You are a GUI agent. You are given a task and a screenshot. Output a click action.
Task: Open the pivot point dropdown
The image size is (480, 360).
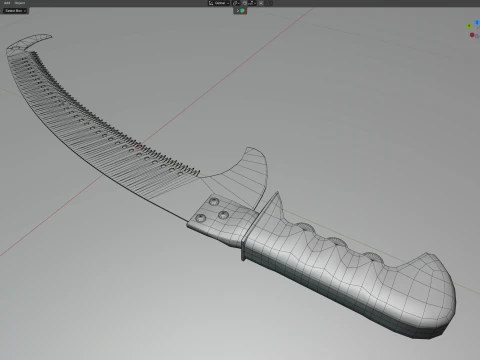[x=236, y=3]
